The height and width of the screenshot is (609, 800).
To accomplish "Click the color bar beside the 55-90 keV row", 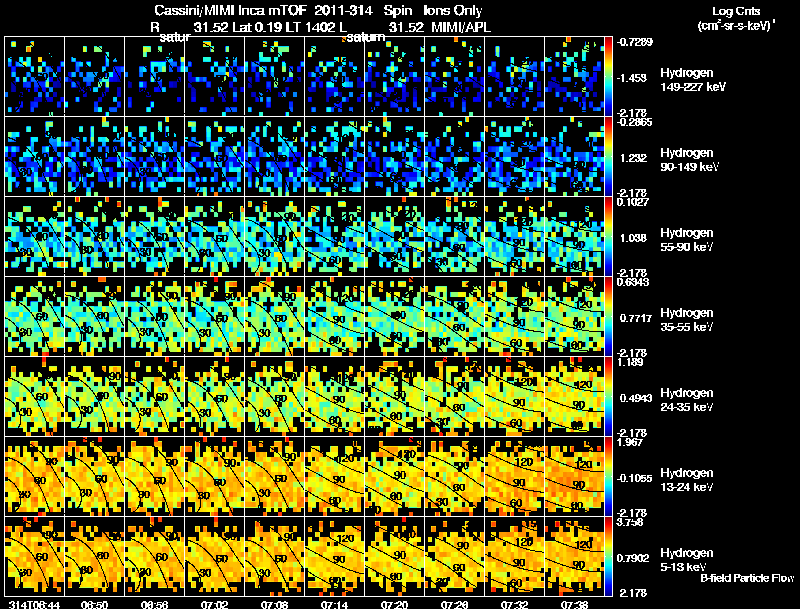I will (x=608, y=236).
